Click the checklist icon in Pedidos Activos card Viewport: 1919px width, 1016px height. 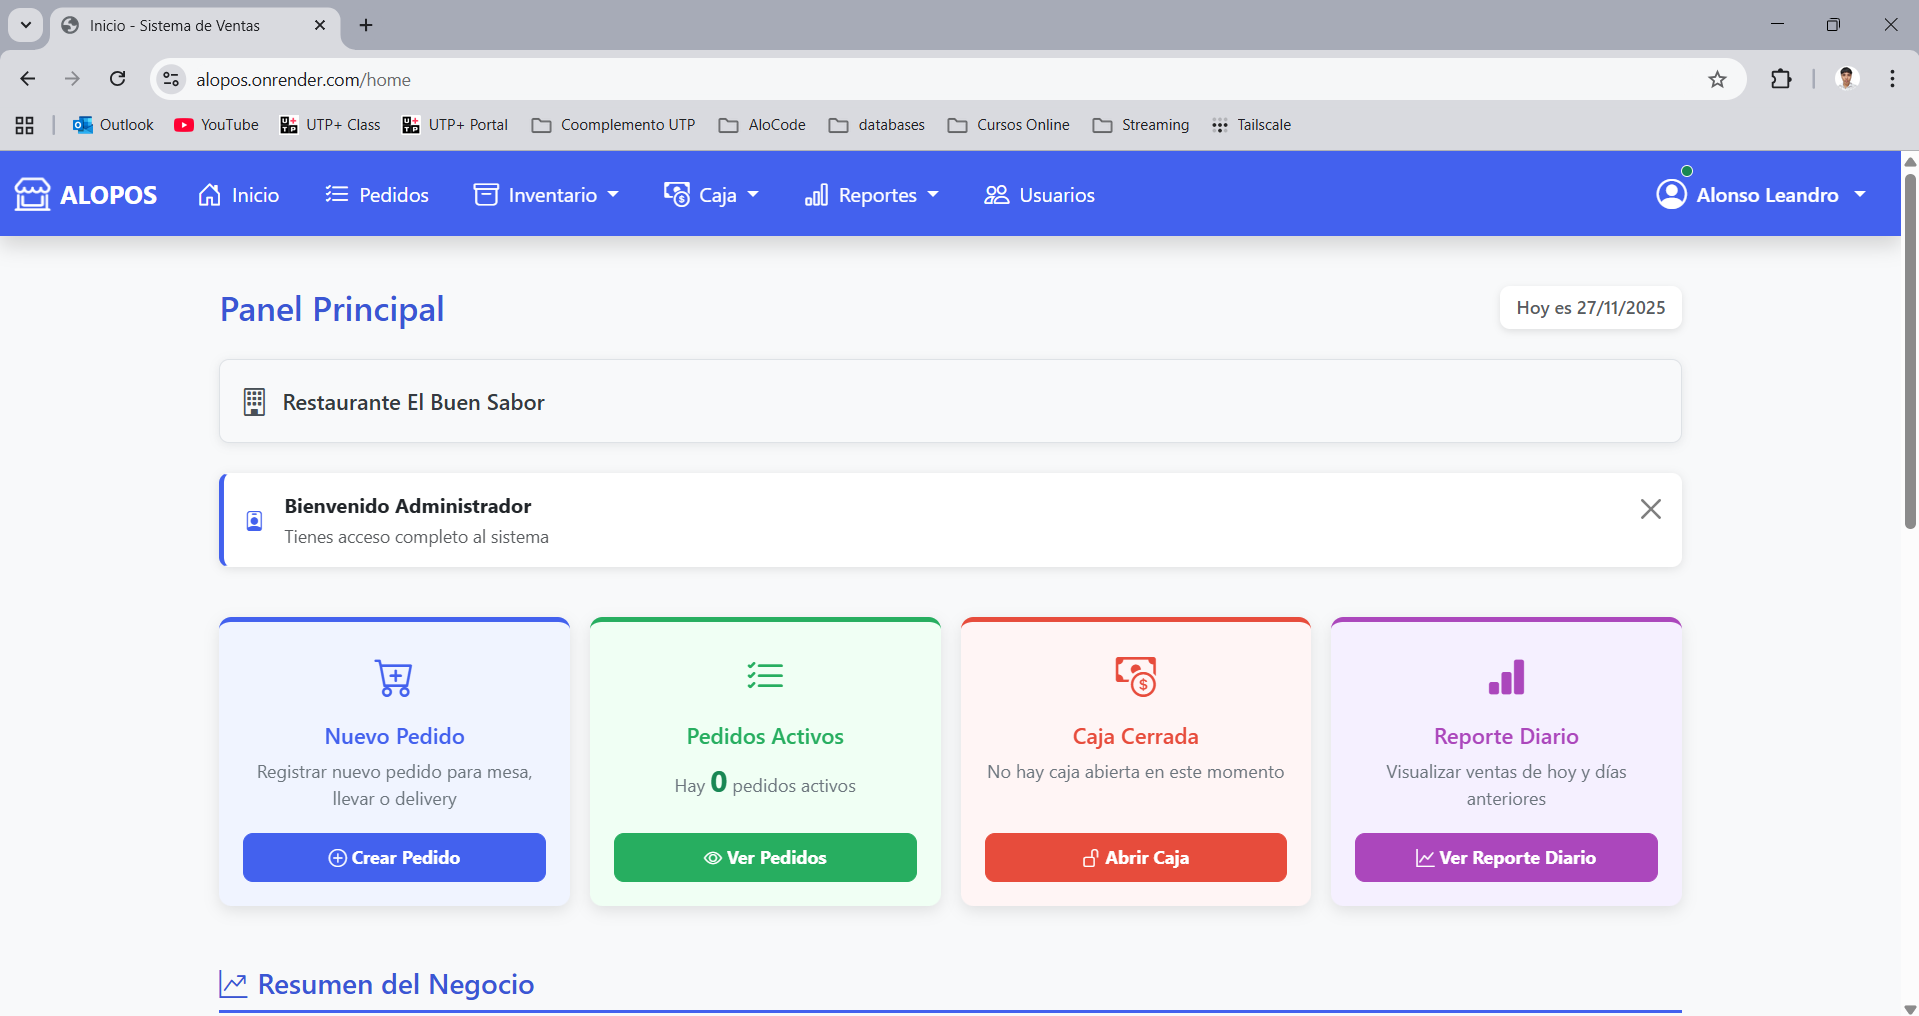tap(765, 676)
